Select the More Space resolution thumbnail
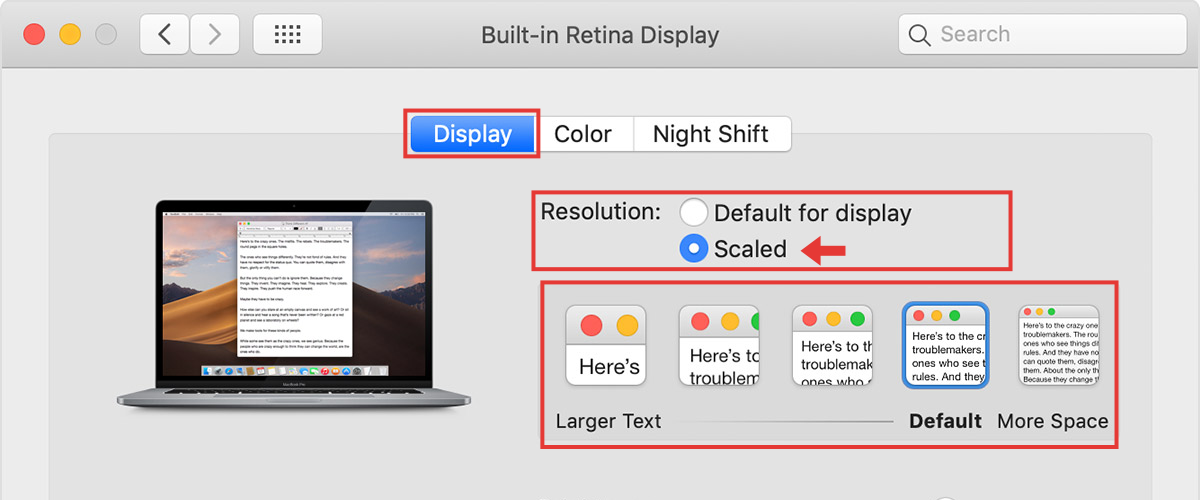 click(x=1058, y=345)
